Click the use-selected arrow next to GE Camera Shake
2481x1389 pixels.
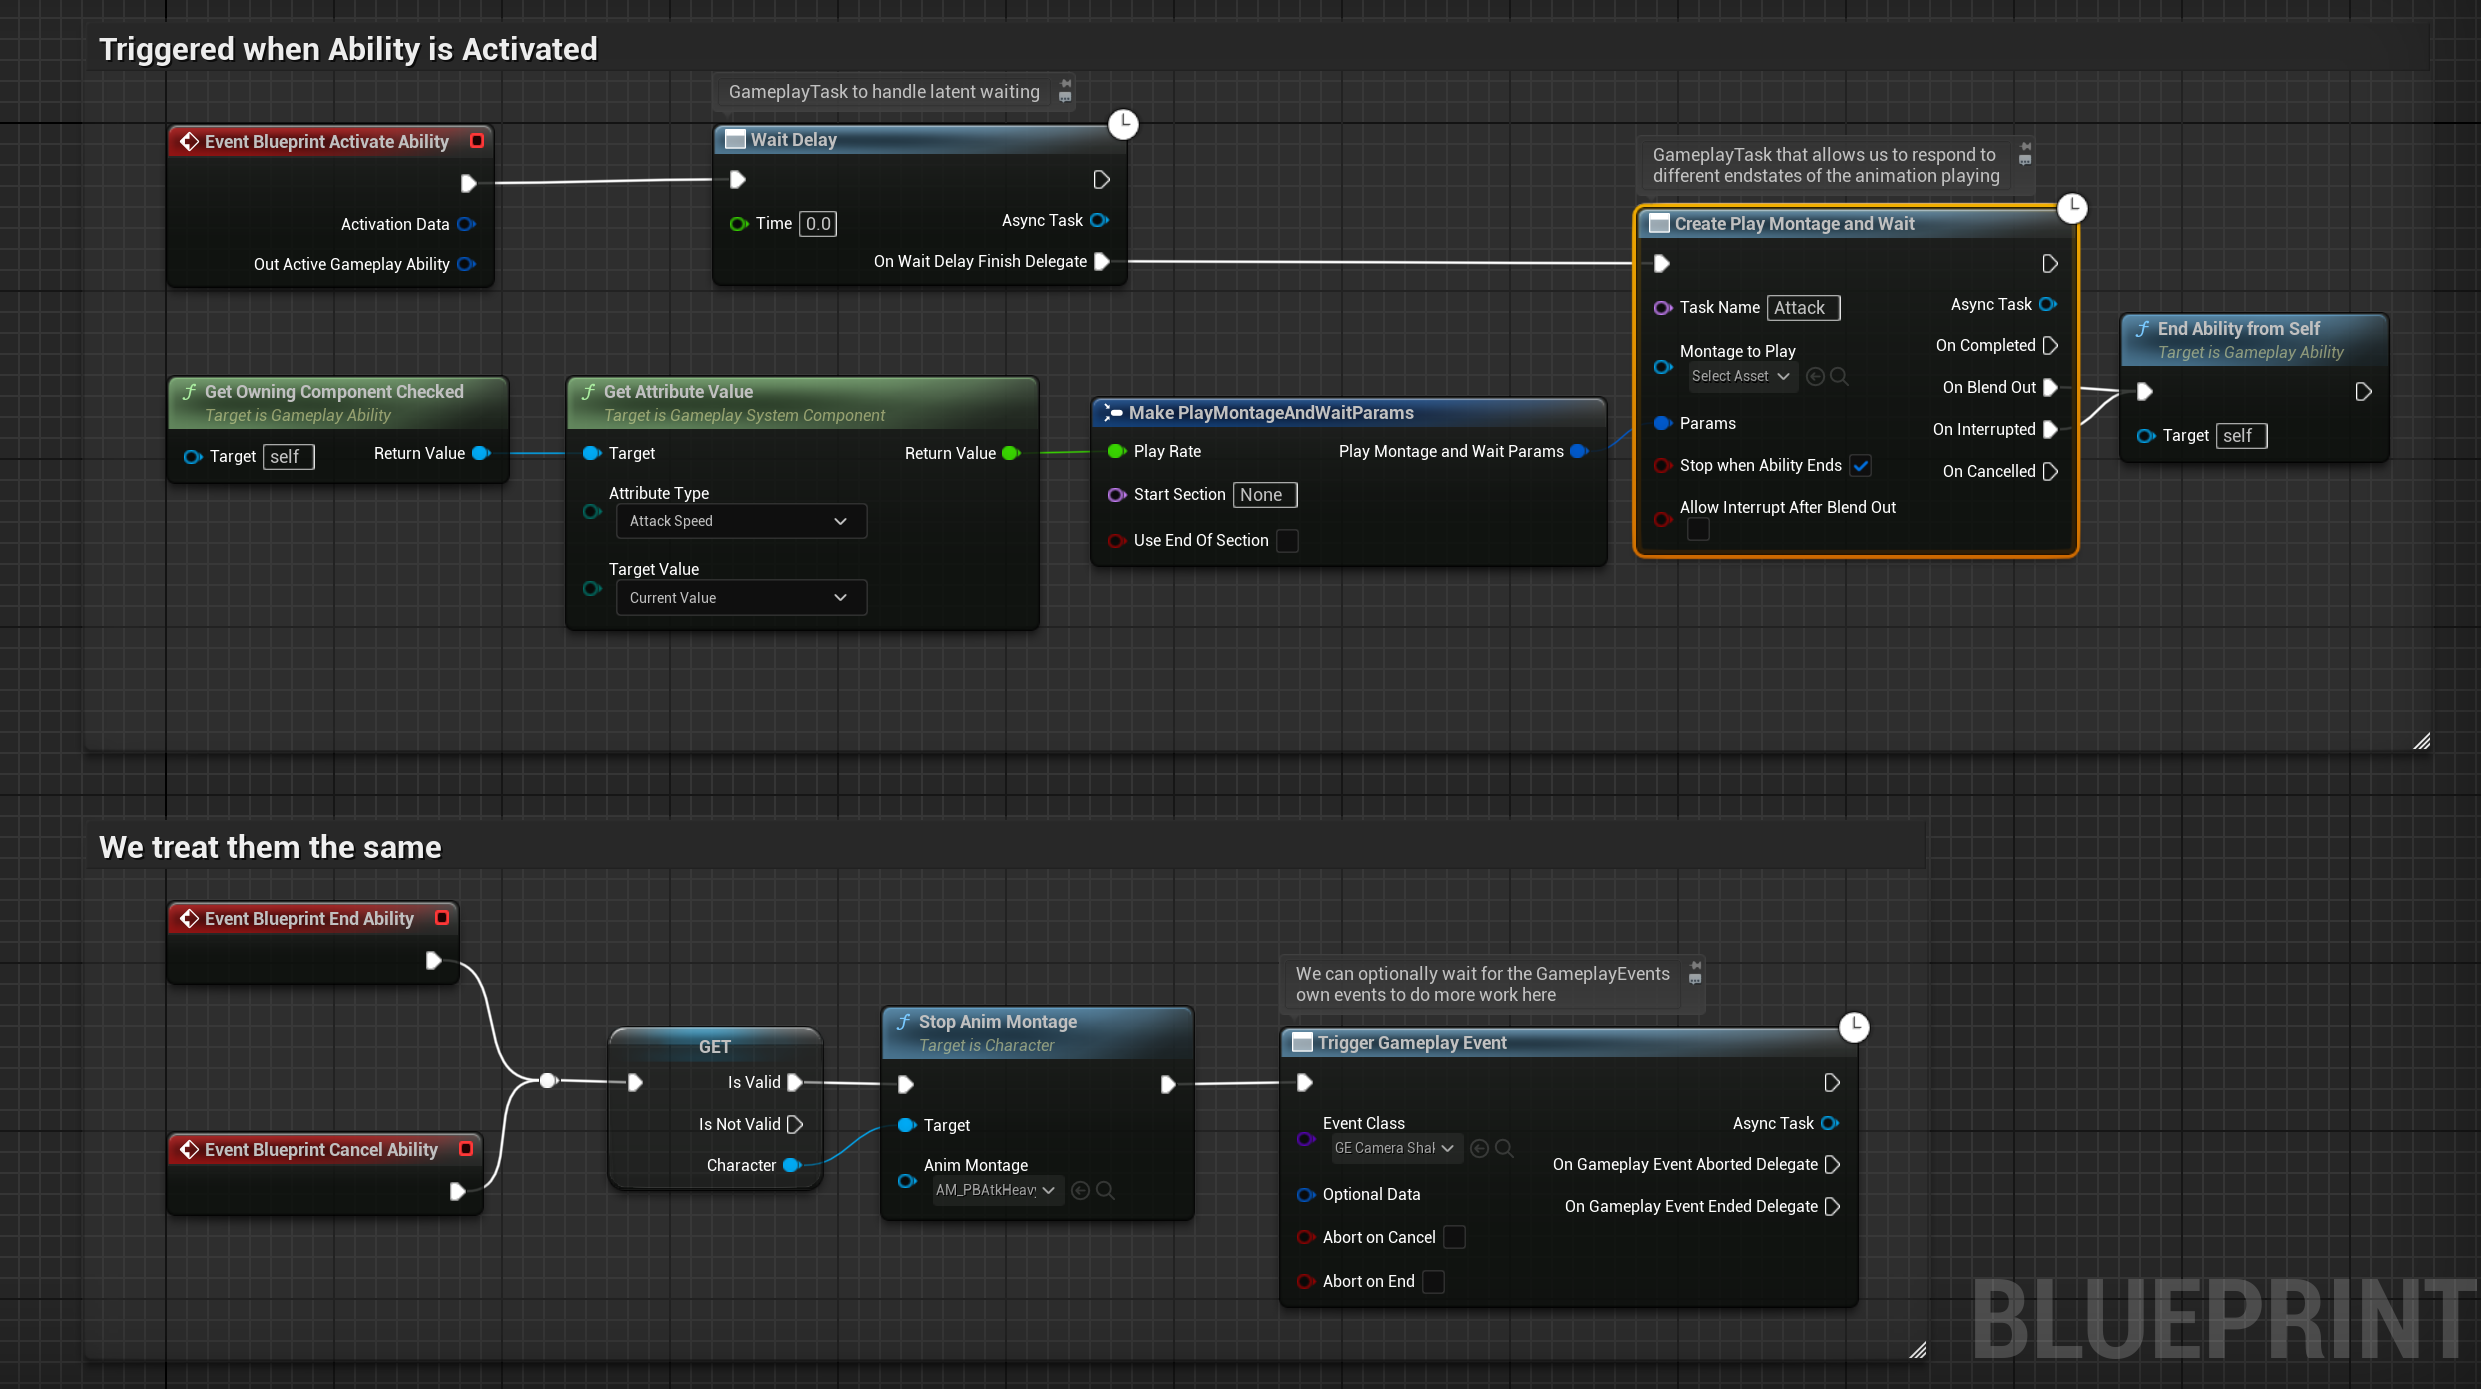tap(1480, 1148)
